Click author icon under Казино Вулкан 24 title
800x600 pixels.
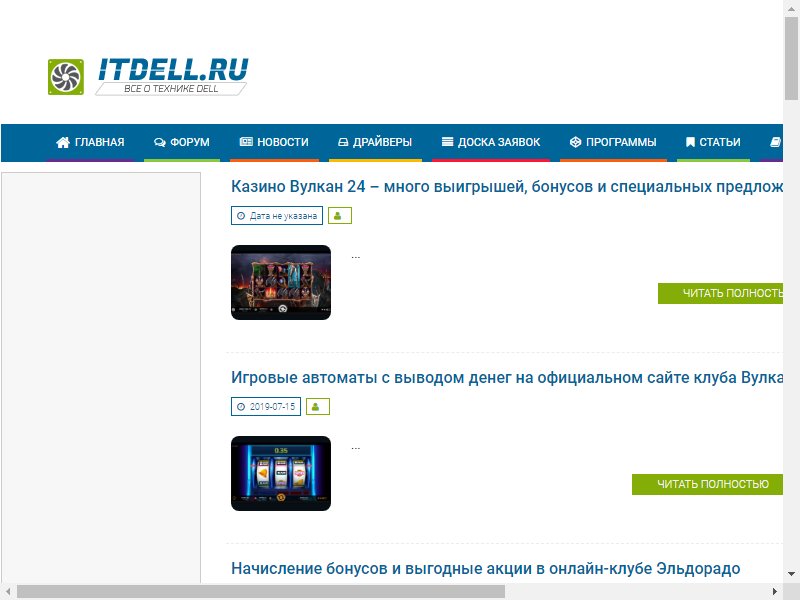coord(339,216)
